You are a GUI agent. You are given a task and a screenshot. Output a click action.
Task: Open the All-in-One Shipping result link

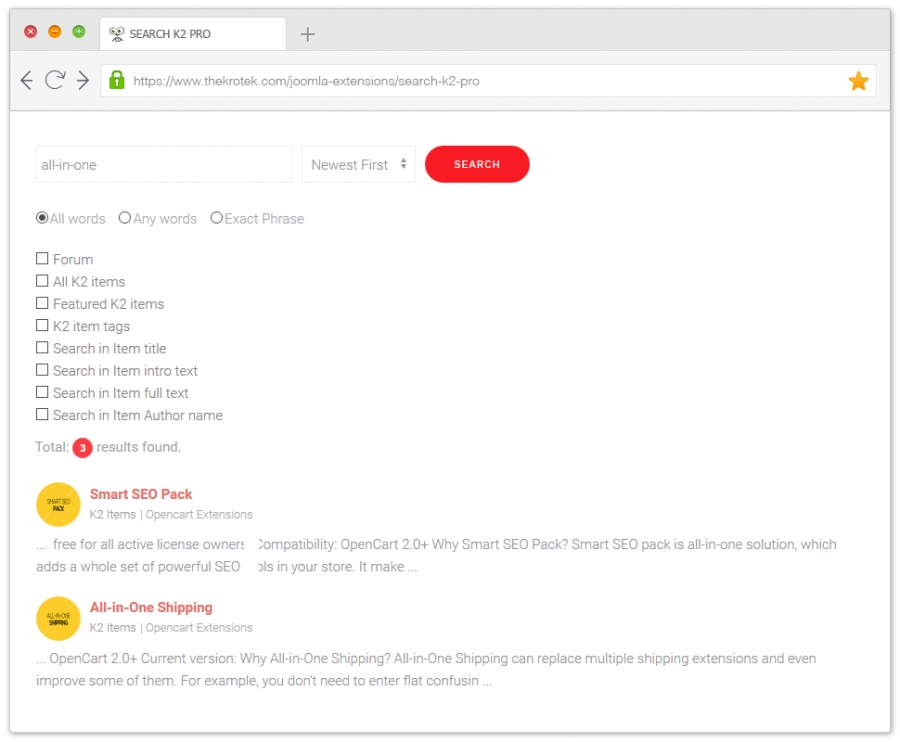pyautogui.click(x=151, y=607)
